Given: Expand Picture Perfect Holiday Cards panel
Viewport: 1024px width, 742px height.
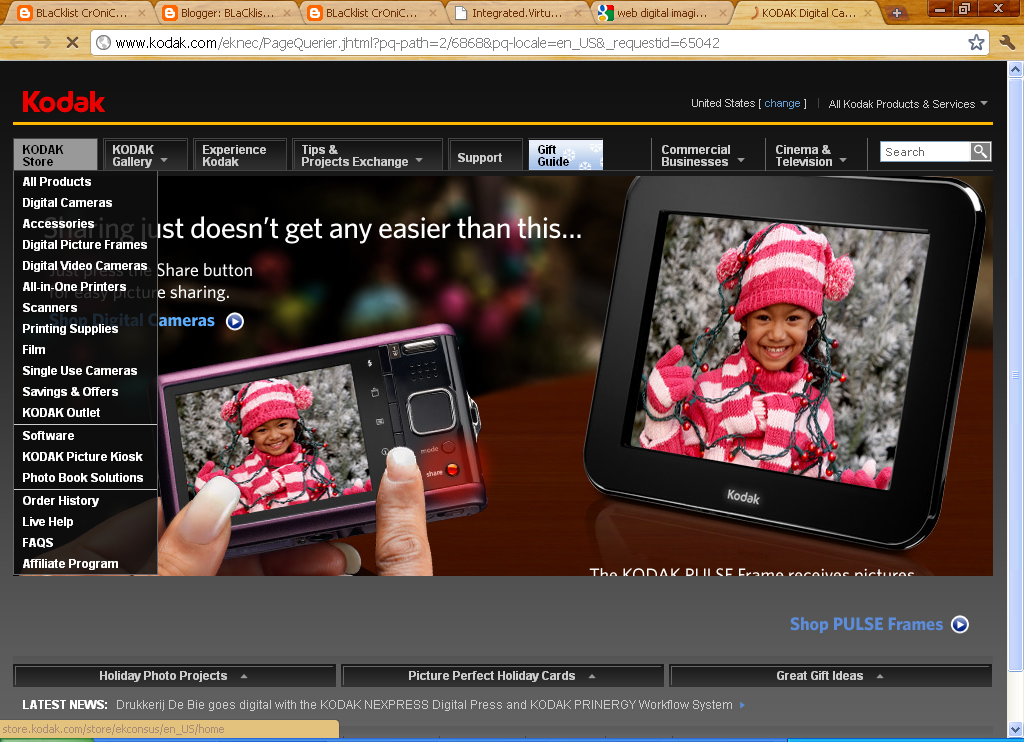Looking at the screenshot, I should tap(502, 675).
